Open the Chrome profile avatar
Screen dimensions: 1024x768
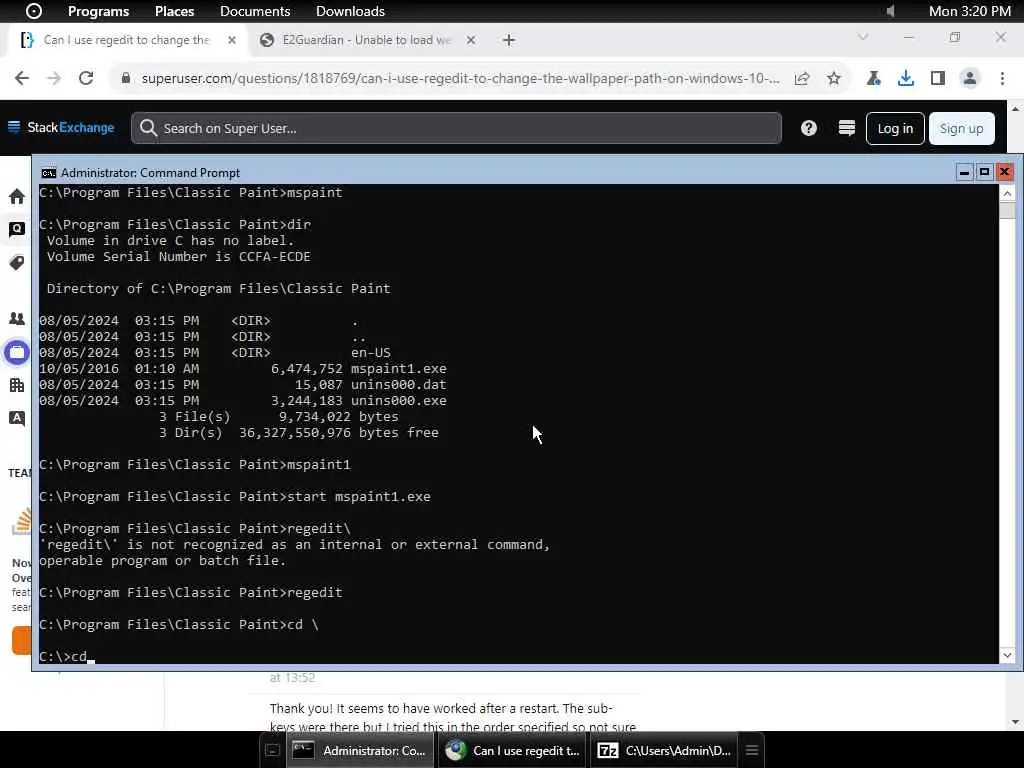[970, 78]
